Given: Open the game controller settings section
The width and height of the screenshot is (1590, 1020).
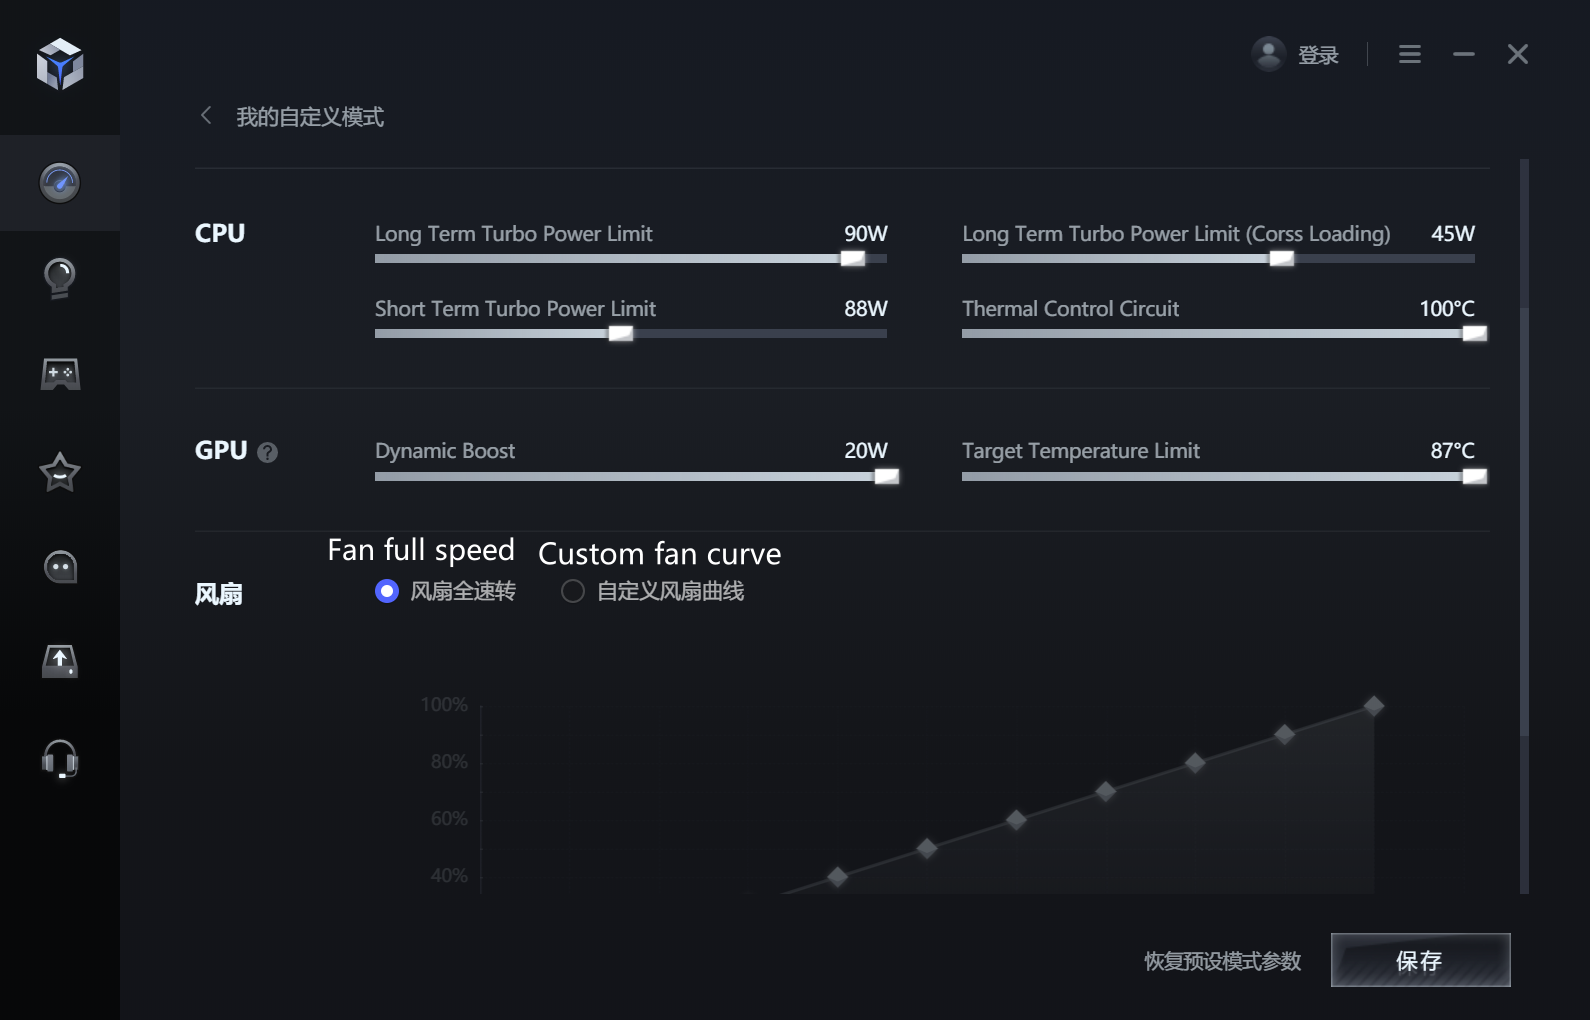Looking at the screenshot, I should click(60, 373).
